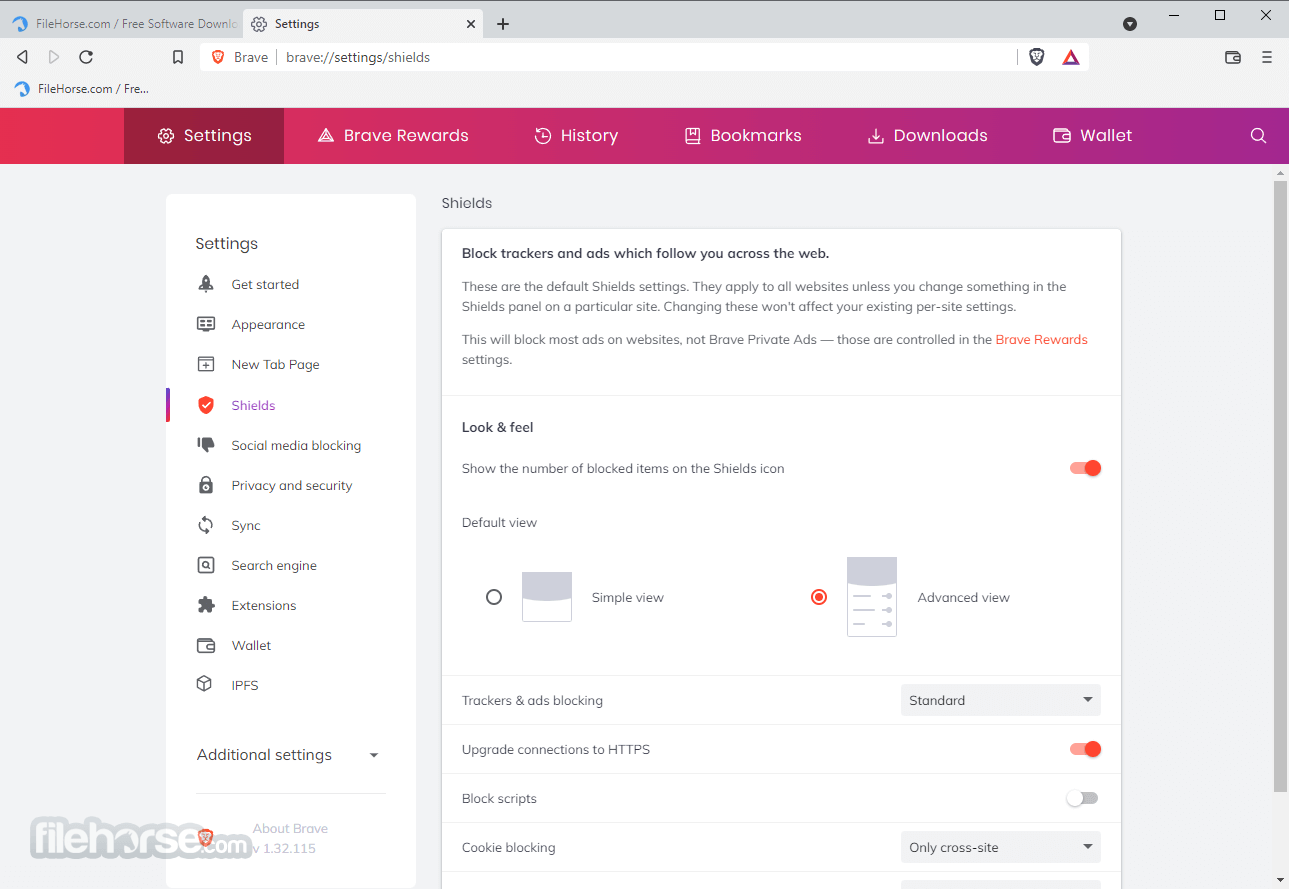The width and height of the screenshot is (1289, 889).
Task: Click the Get started rocket icon
Action: coord(206,284)
